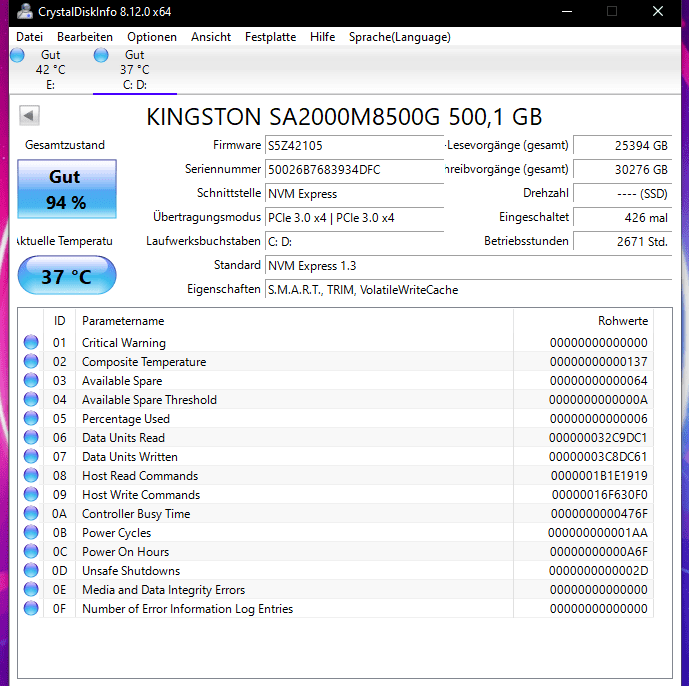The width and height of the screenshot is (689, 686).
Task: Select the Unsafe Shutdowns parameter name
Action: click(131, 571)
